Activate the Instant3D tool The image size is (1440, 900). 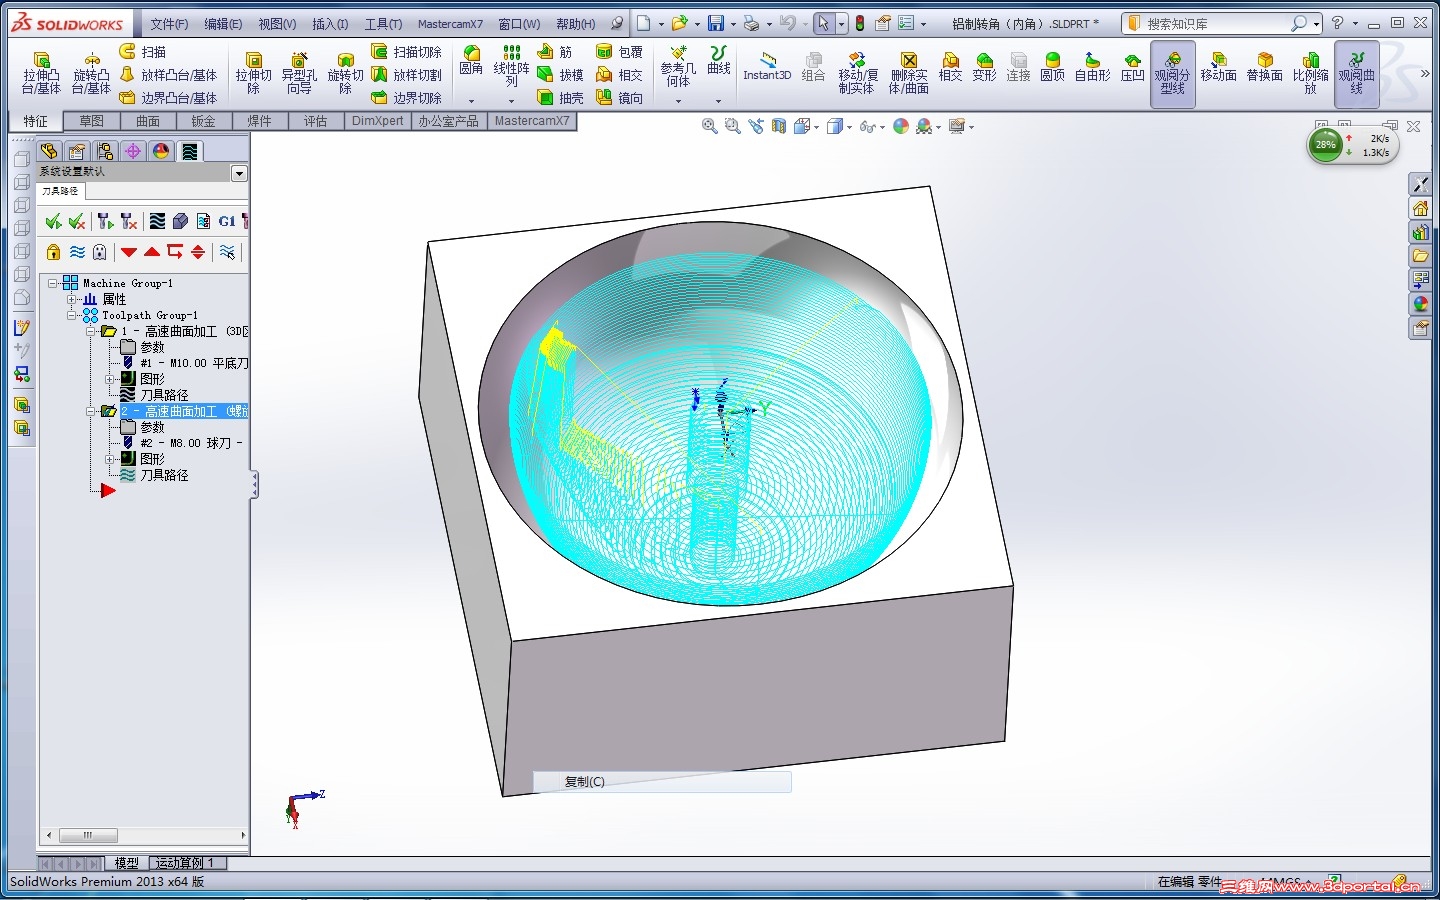(x=767, y=67)
